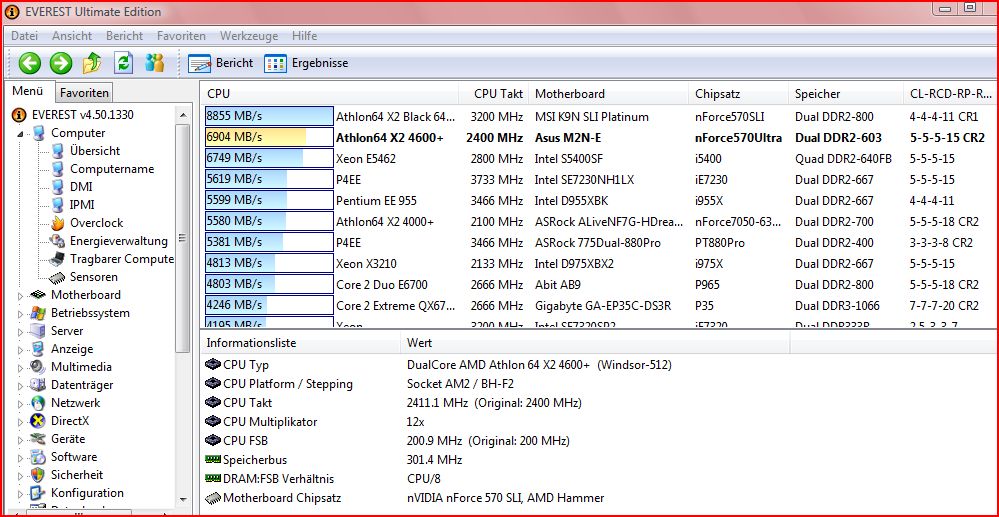This screenshot has width=999, height=517.
Task: Click the Sicherheit shield icon
Action: click(38, 475)
